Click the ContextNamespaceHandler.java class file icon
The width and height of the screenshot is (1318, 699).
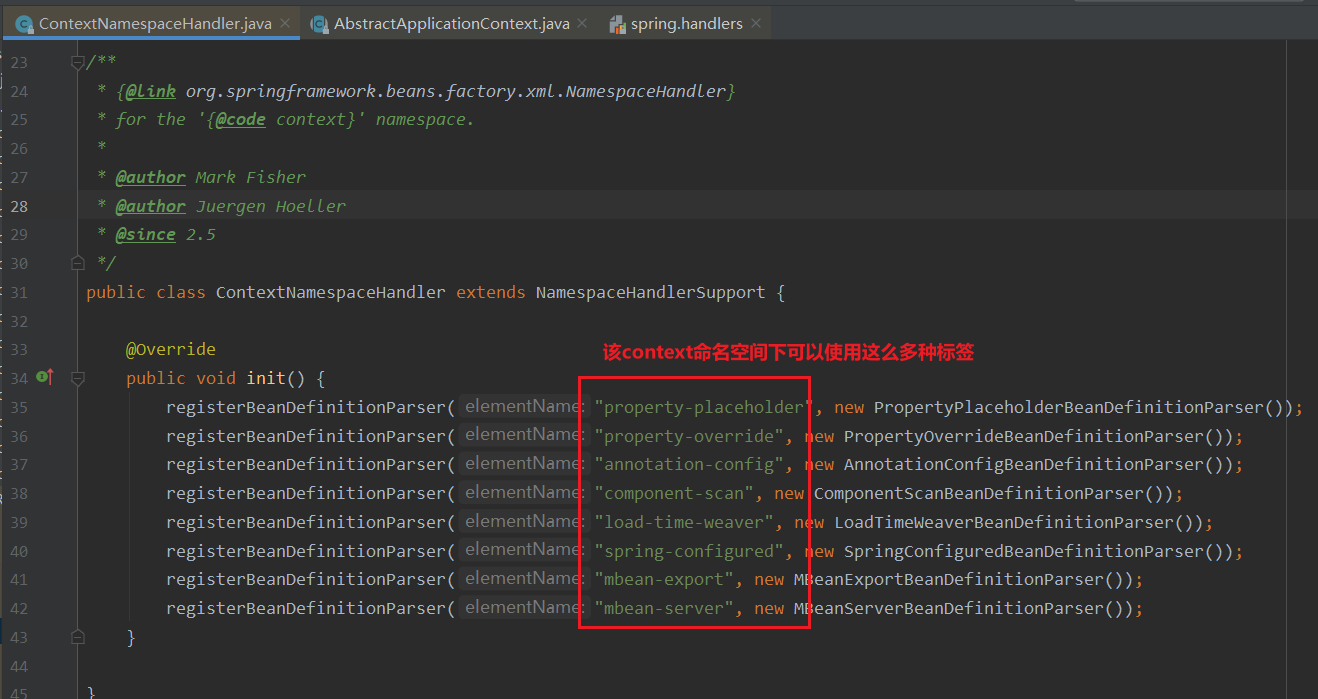point(23,24)
